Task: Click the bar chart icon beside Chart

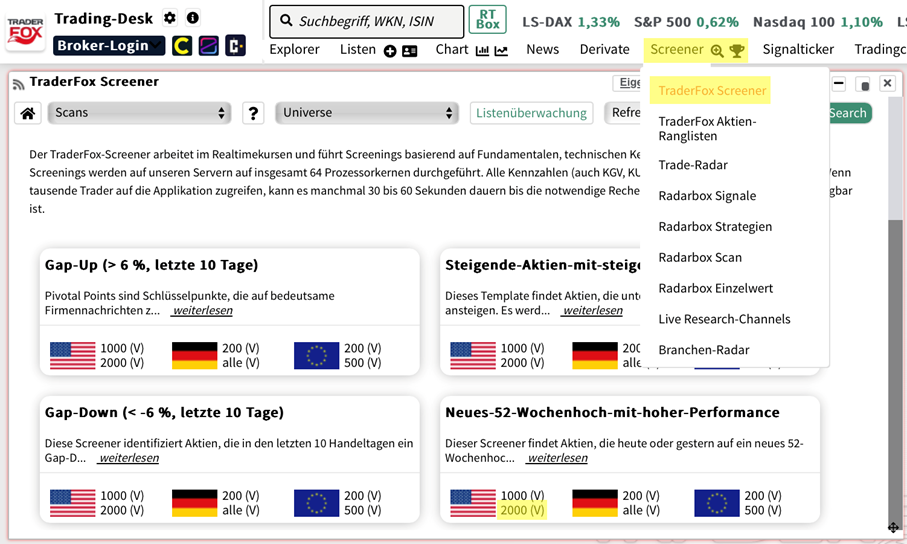Action: (x=483, y=51)
